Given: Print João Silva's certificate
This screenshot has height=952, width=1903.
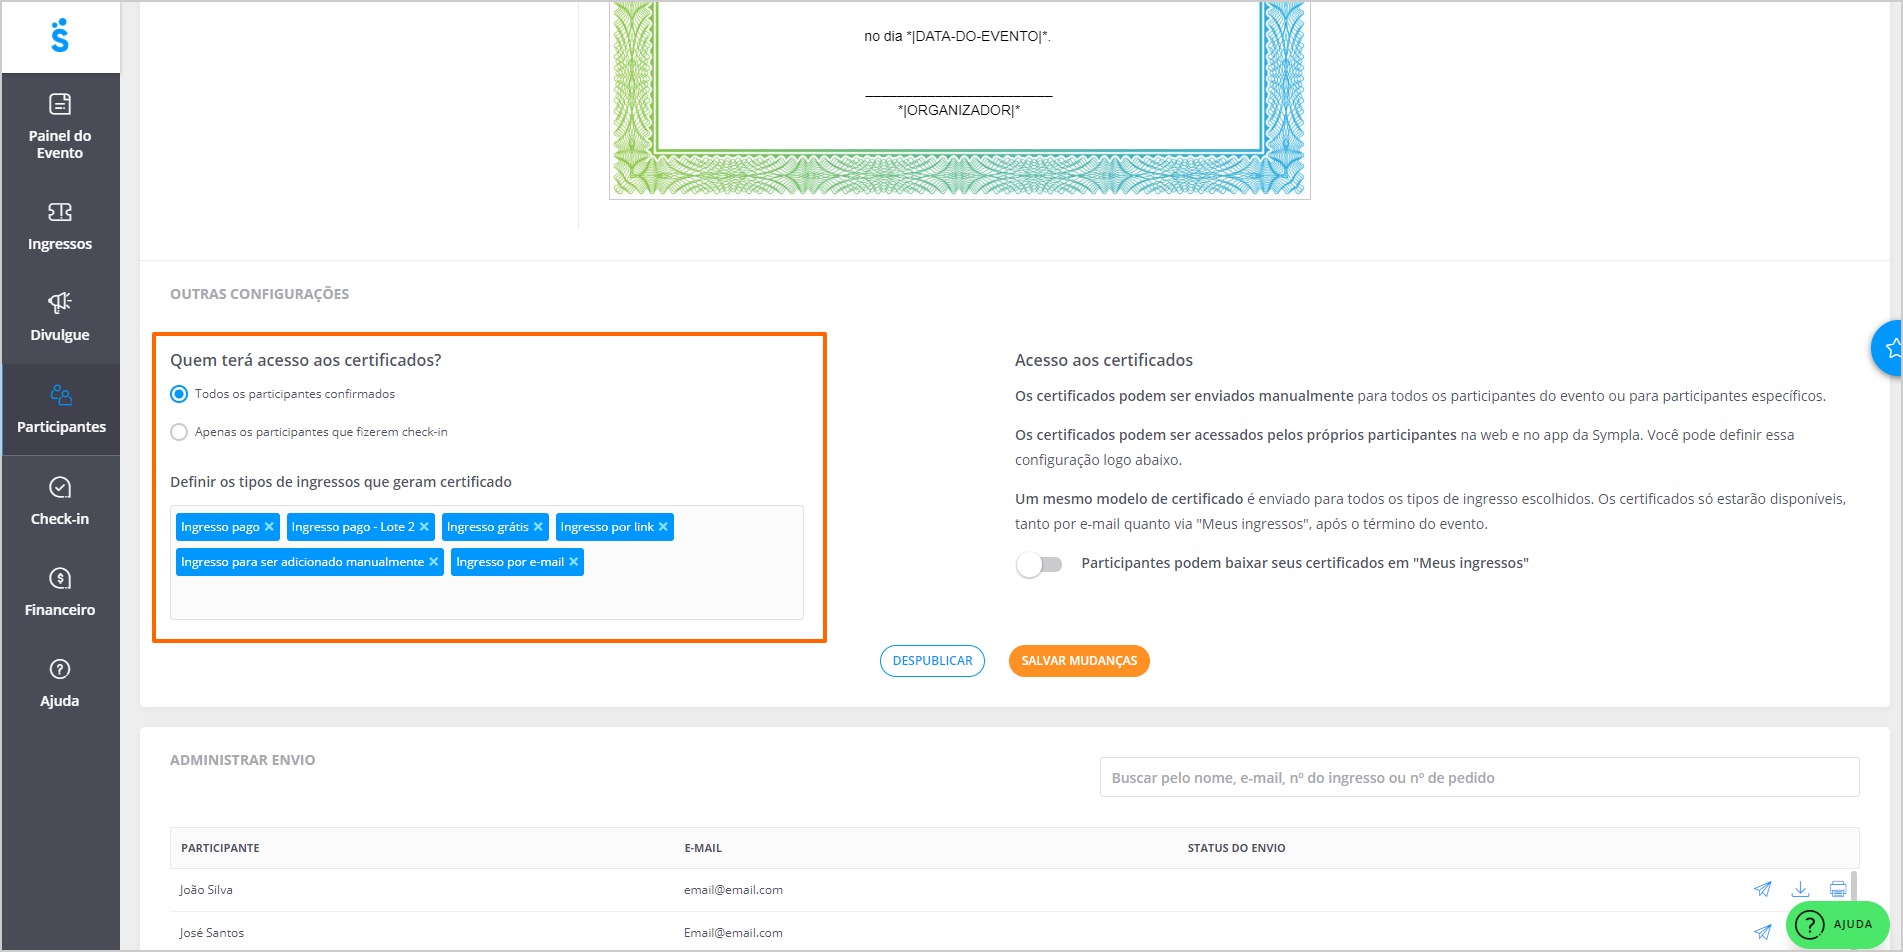Looking at the screenshot, I should pyautogui.click(x=1837, y=889).
